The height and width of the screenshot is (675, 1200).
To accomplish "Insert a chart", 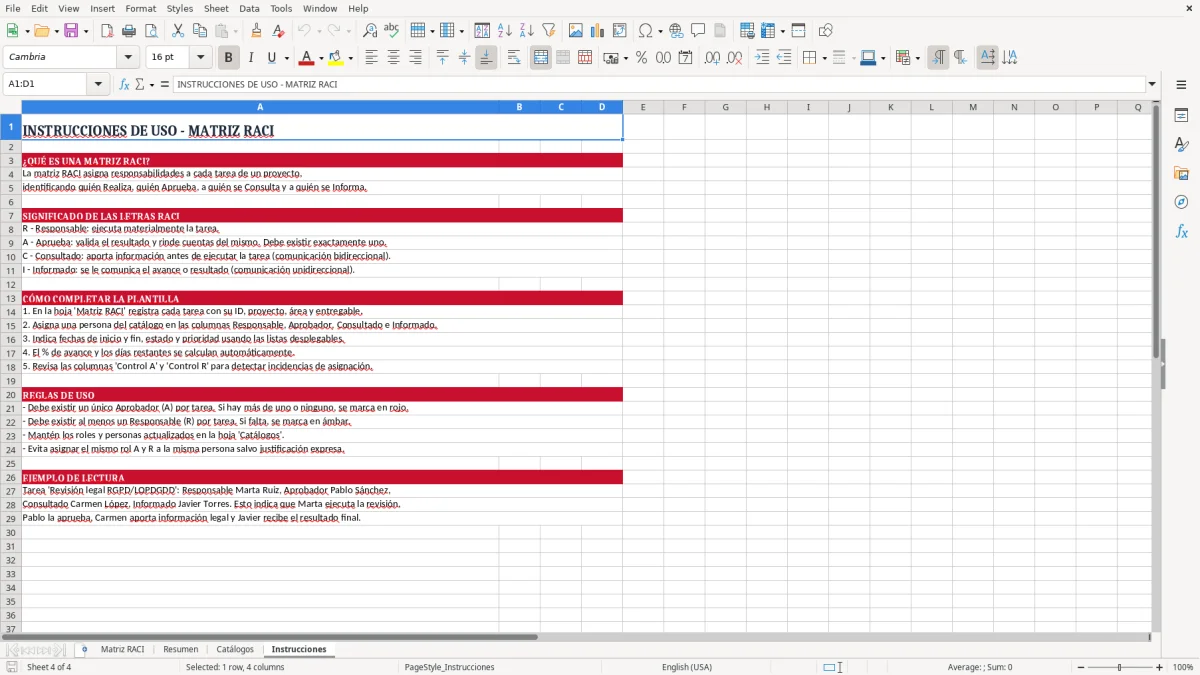I will pos(598,31).
